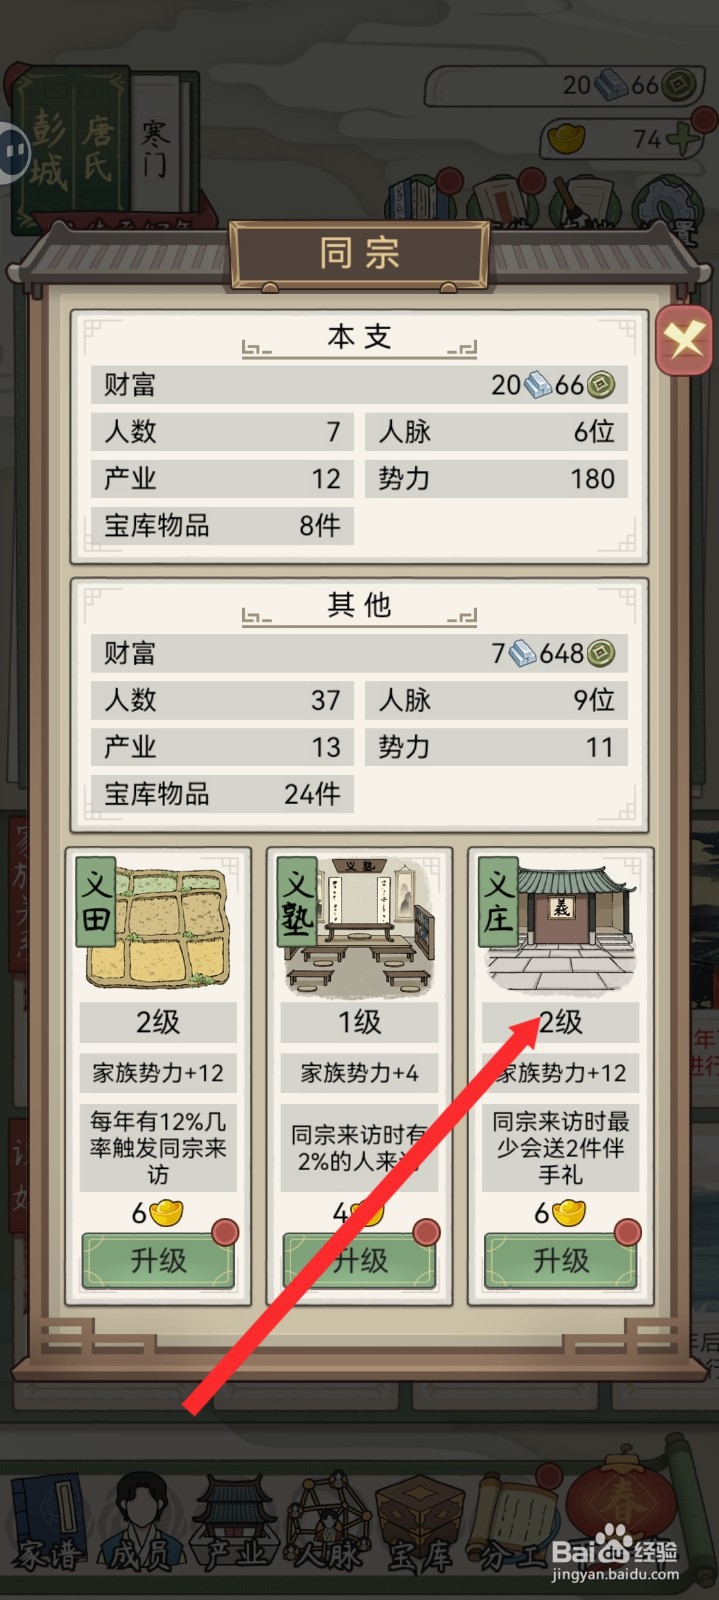The width and height of the screenshot is (719, 1600).
Task: Upgrade the 义庄 card
Action: click(x=561, y=1259)
